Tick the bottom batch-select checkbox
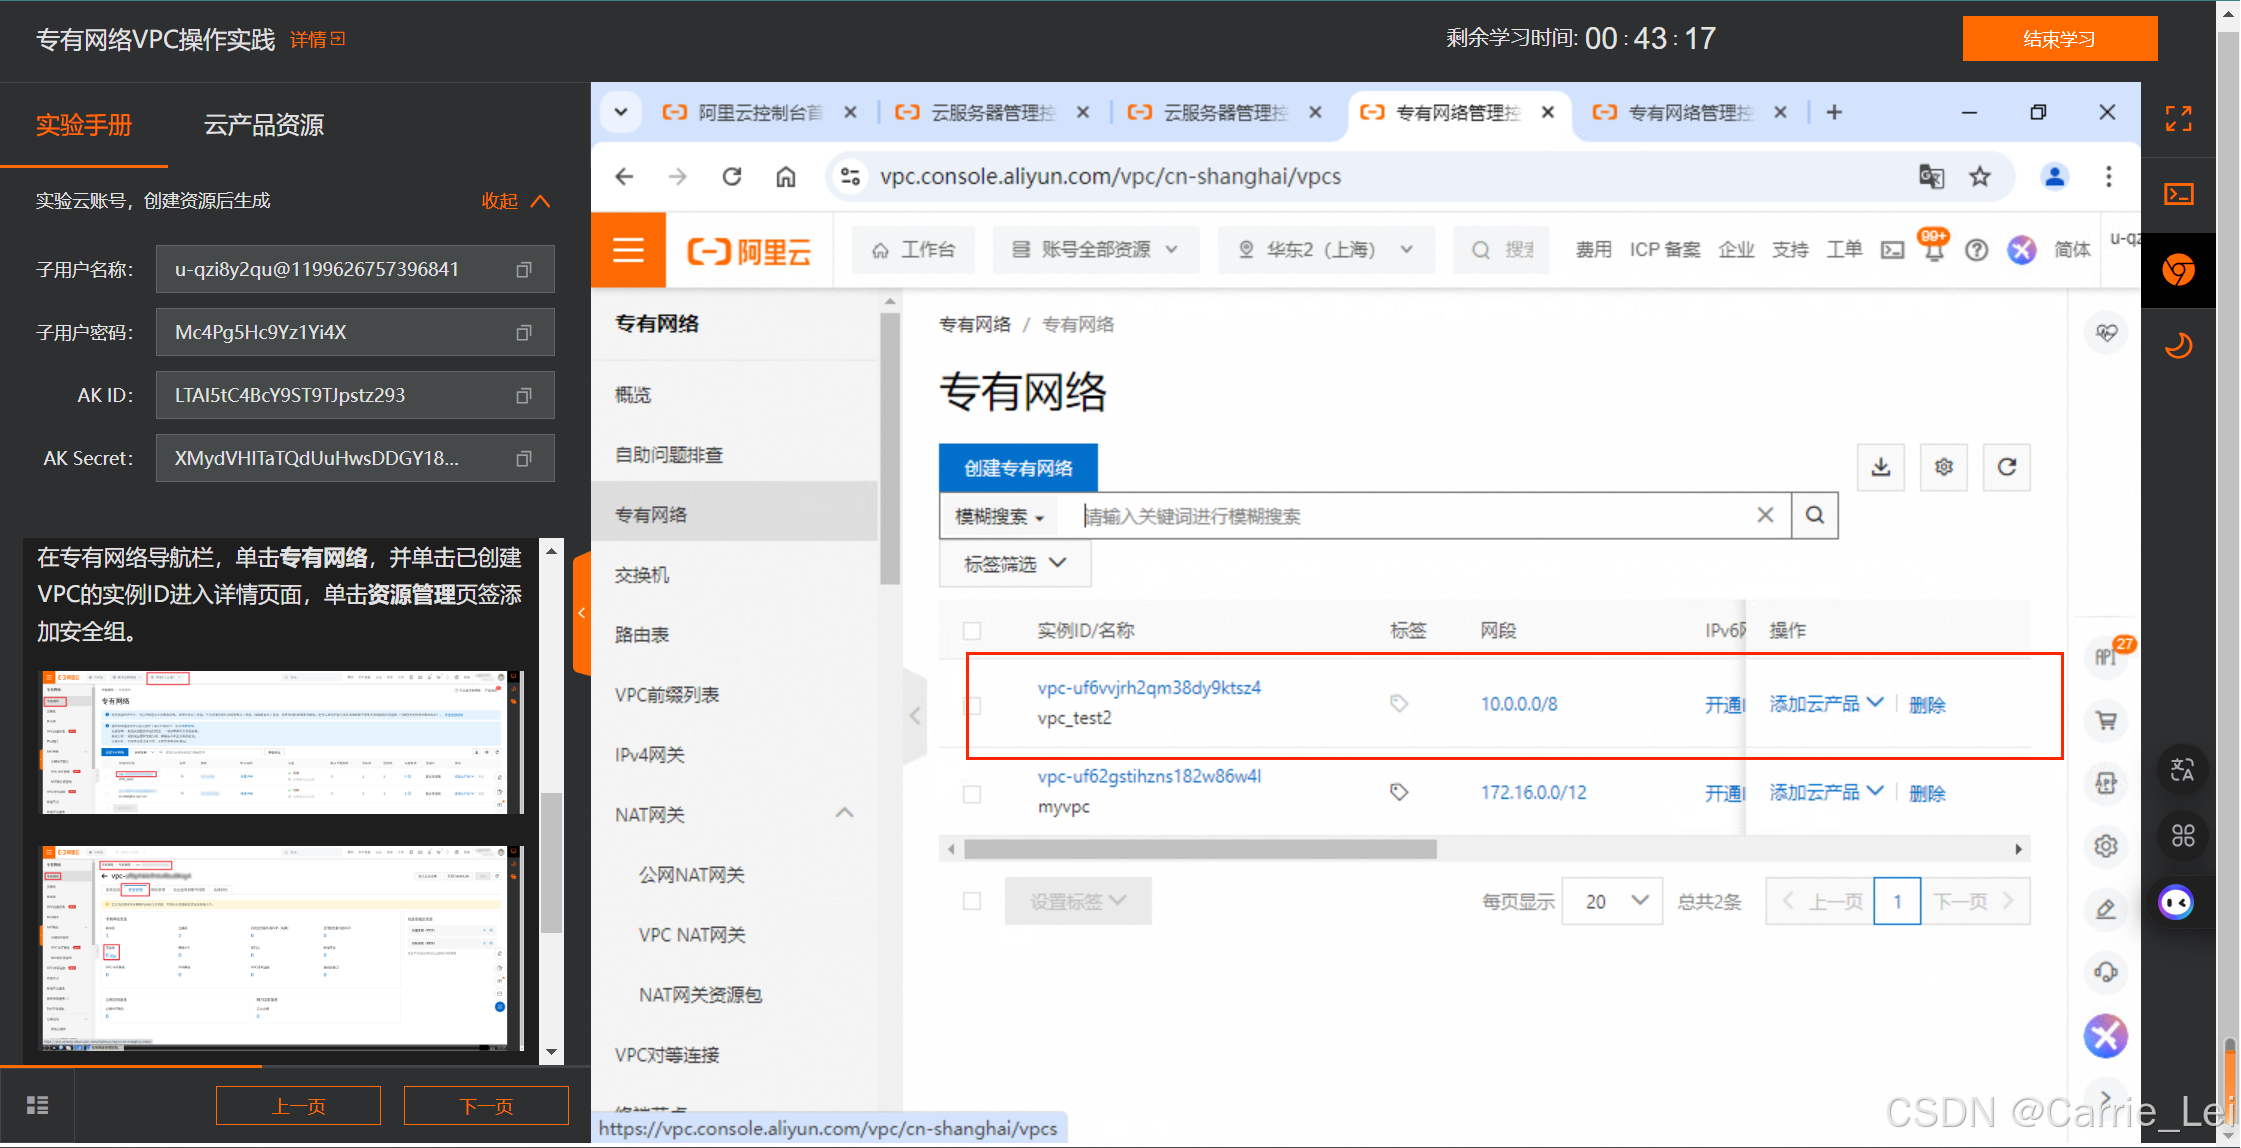This screenshot has width=2241, height=1148. [971, 902]
